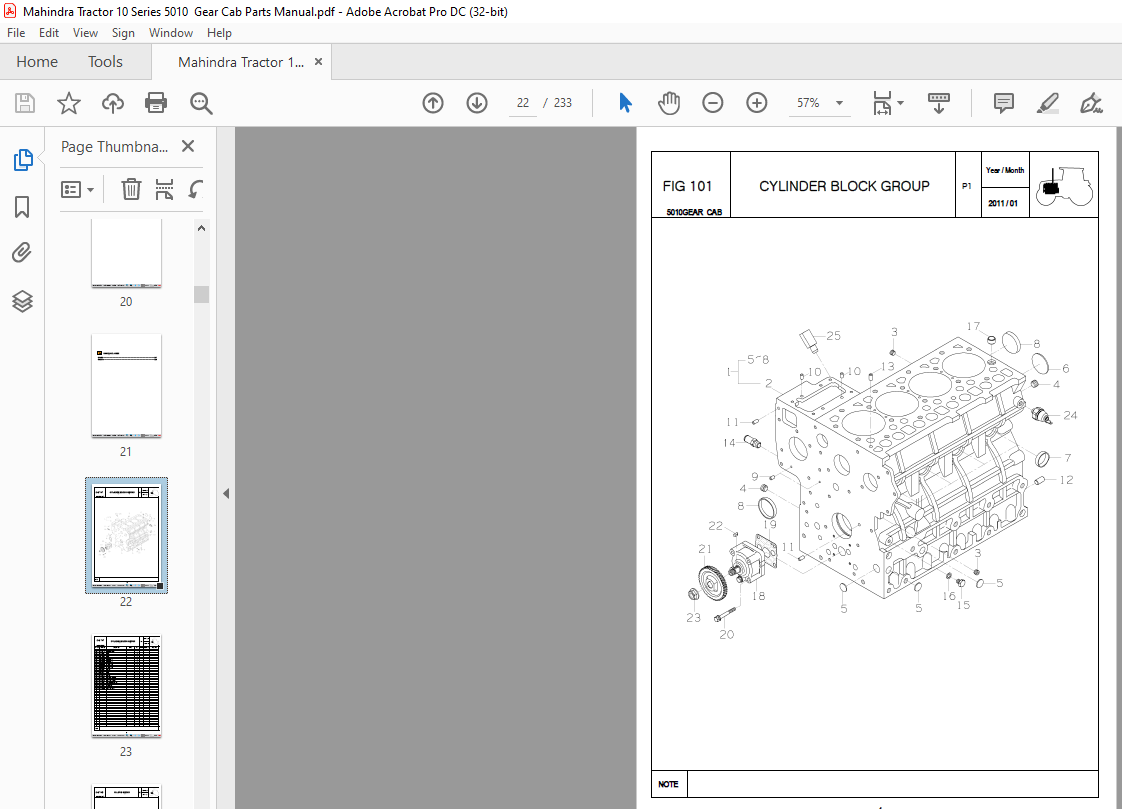Viewport: 1122px width, 809px height.
Task: Close the Page Thumbnails panel
Action: [x=188, y=147]
